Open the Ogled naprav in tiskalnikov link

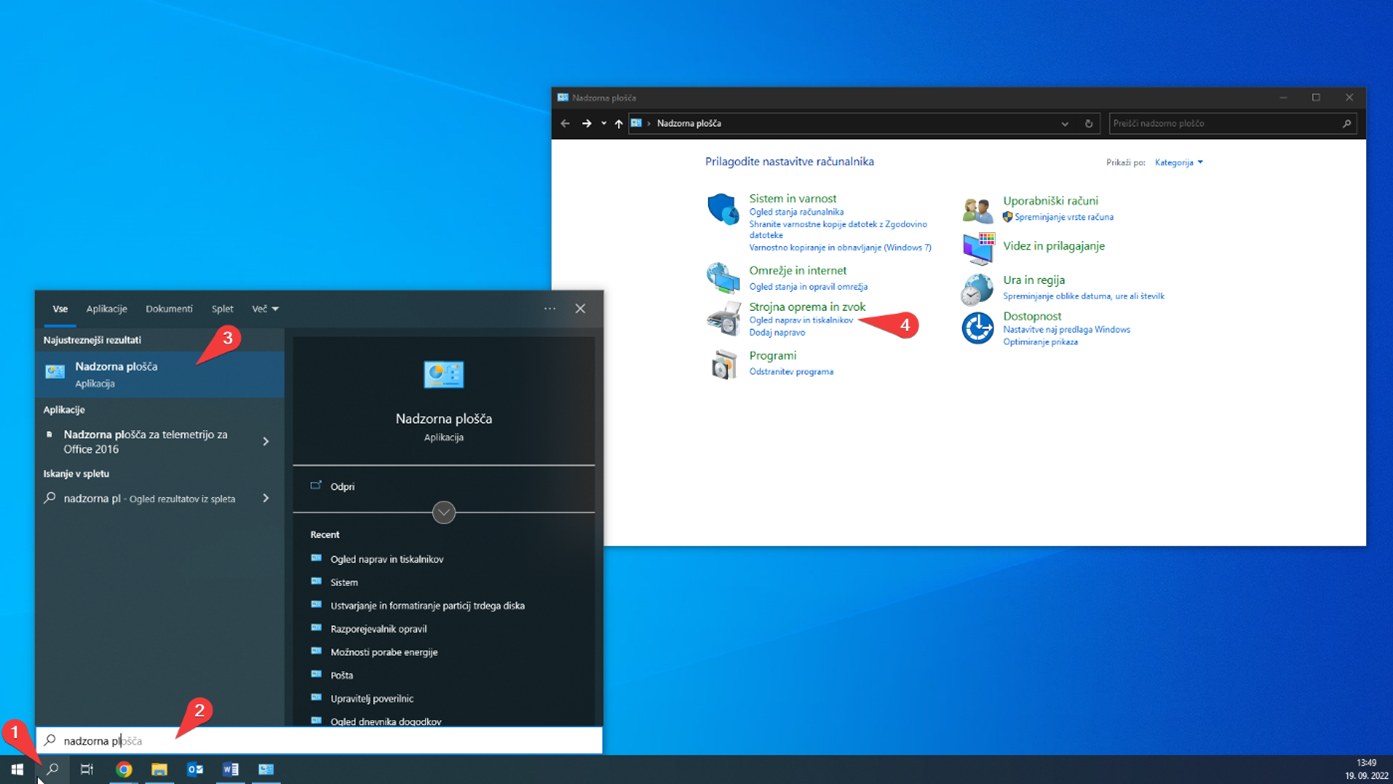pos(801,320)
